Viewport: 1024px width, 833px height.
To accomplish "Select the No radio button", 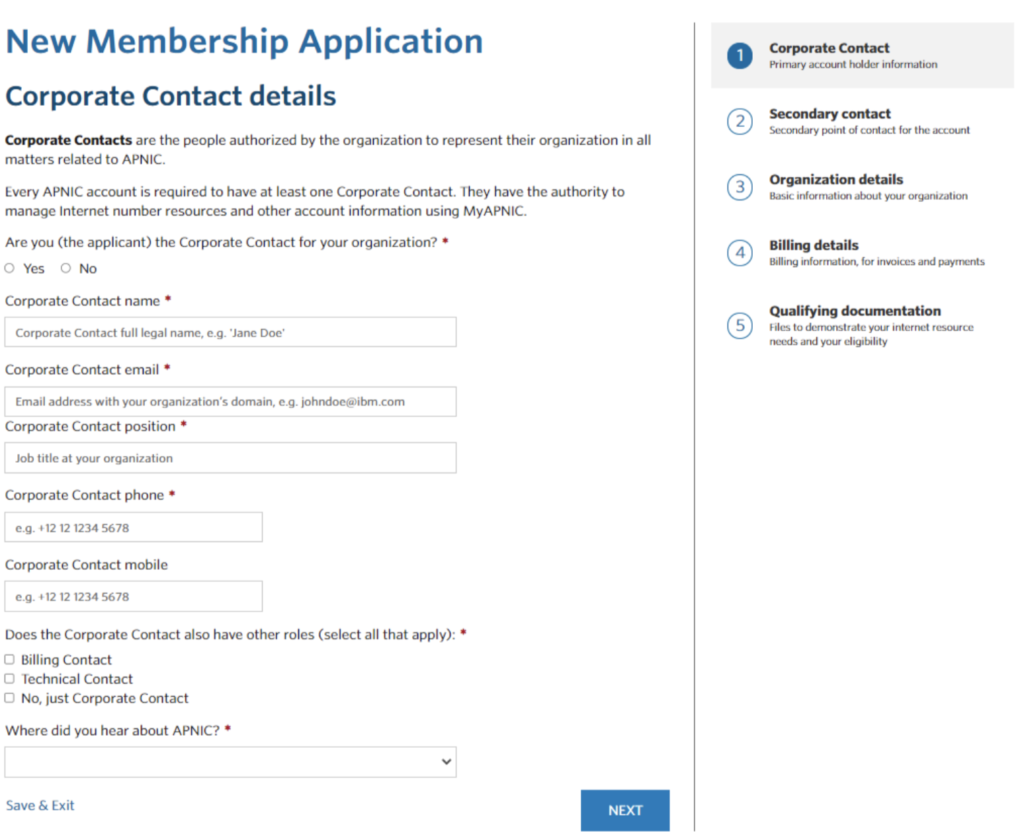I will 66,268.
